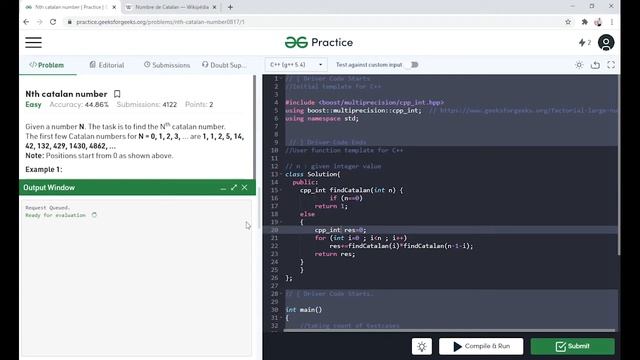Click the Points: 2 text

click(x=199, y=104)
